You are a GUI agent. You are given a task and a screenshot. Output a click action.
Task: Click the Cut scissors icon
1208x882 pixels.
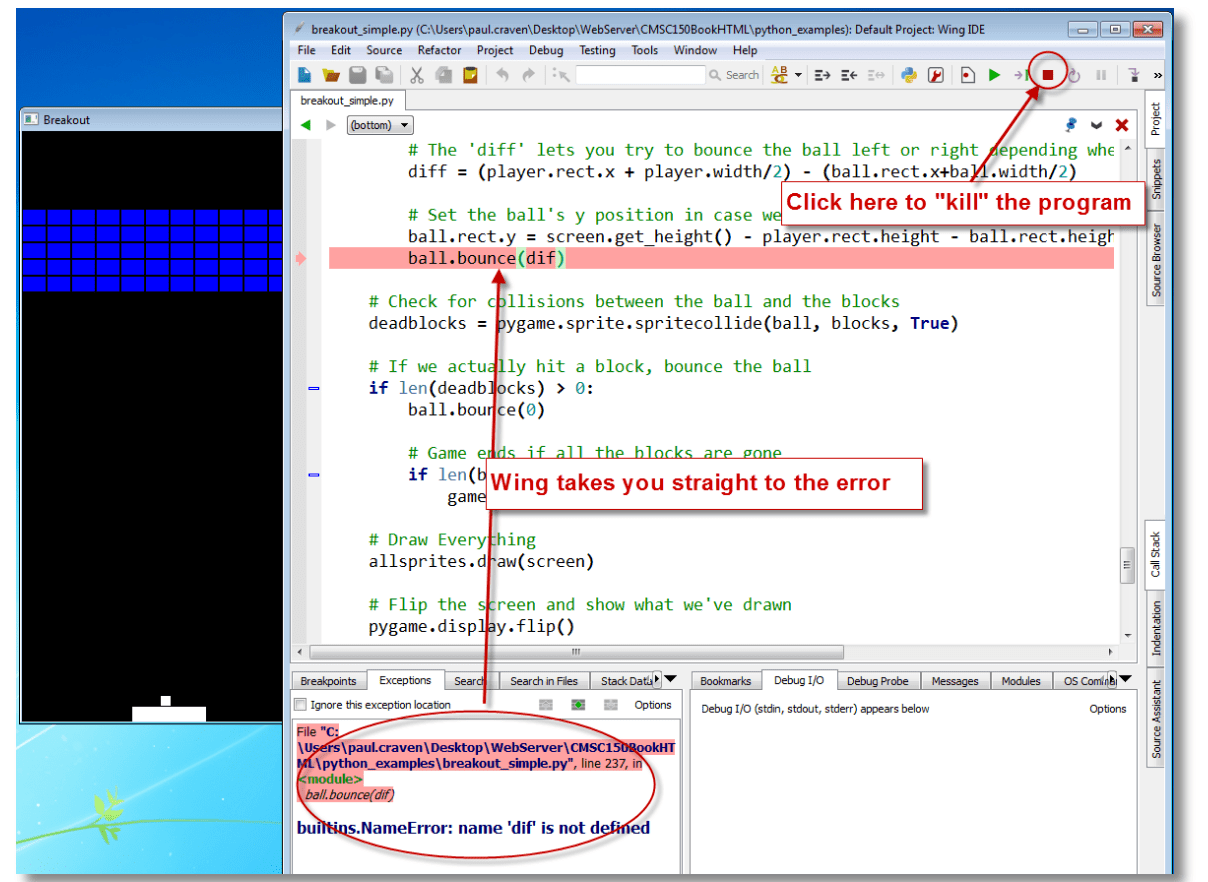[417, 75]
